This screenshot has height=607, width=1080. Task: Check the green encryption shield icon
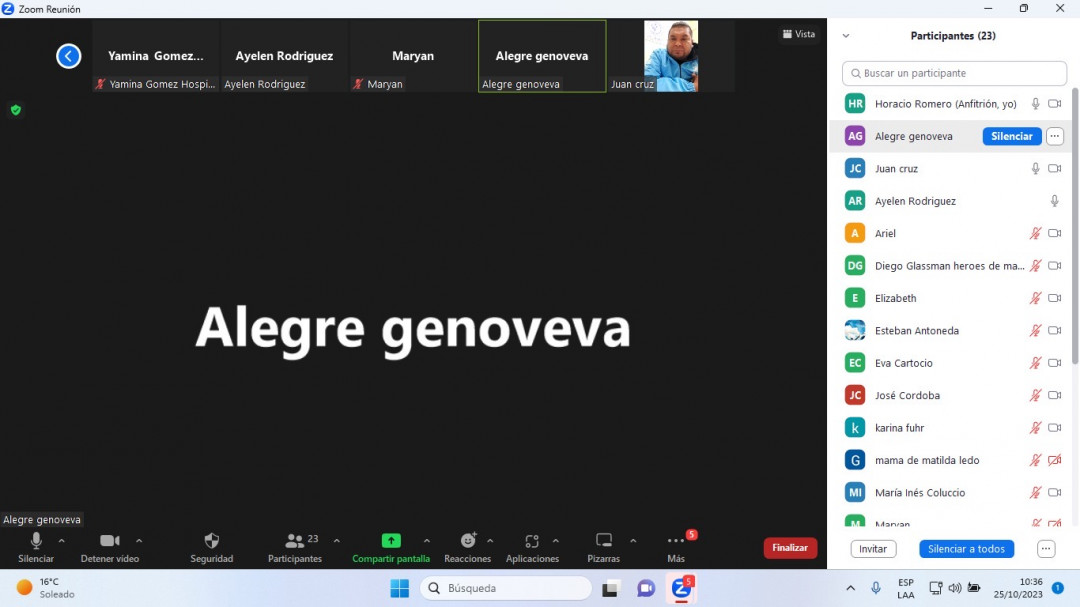click(x=16, y=110)
